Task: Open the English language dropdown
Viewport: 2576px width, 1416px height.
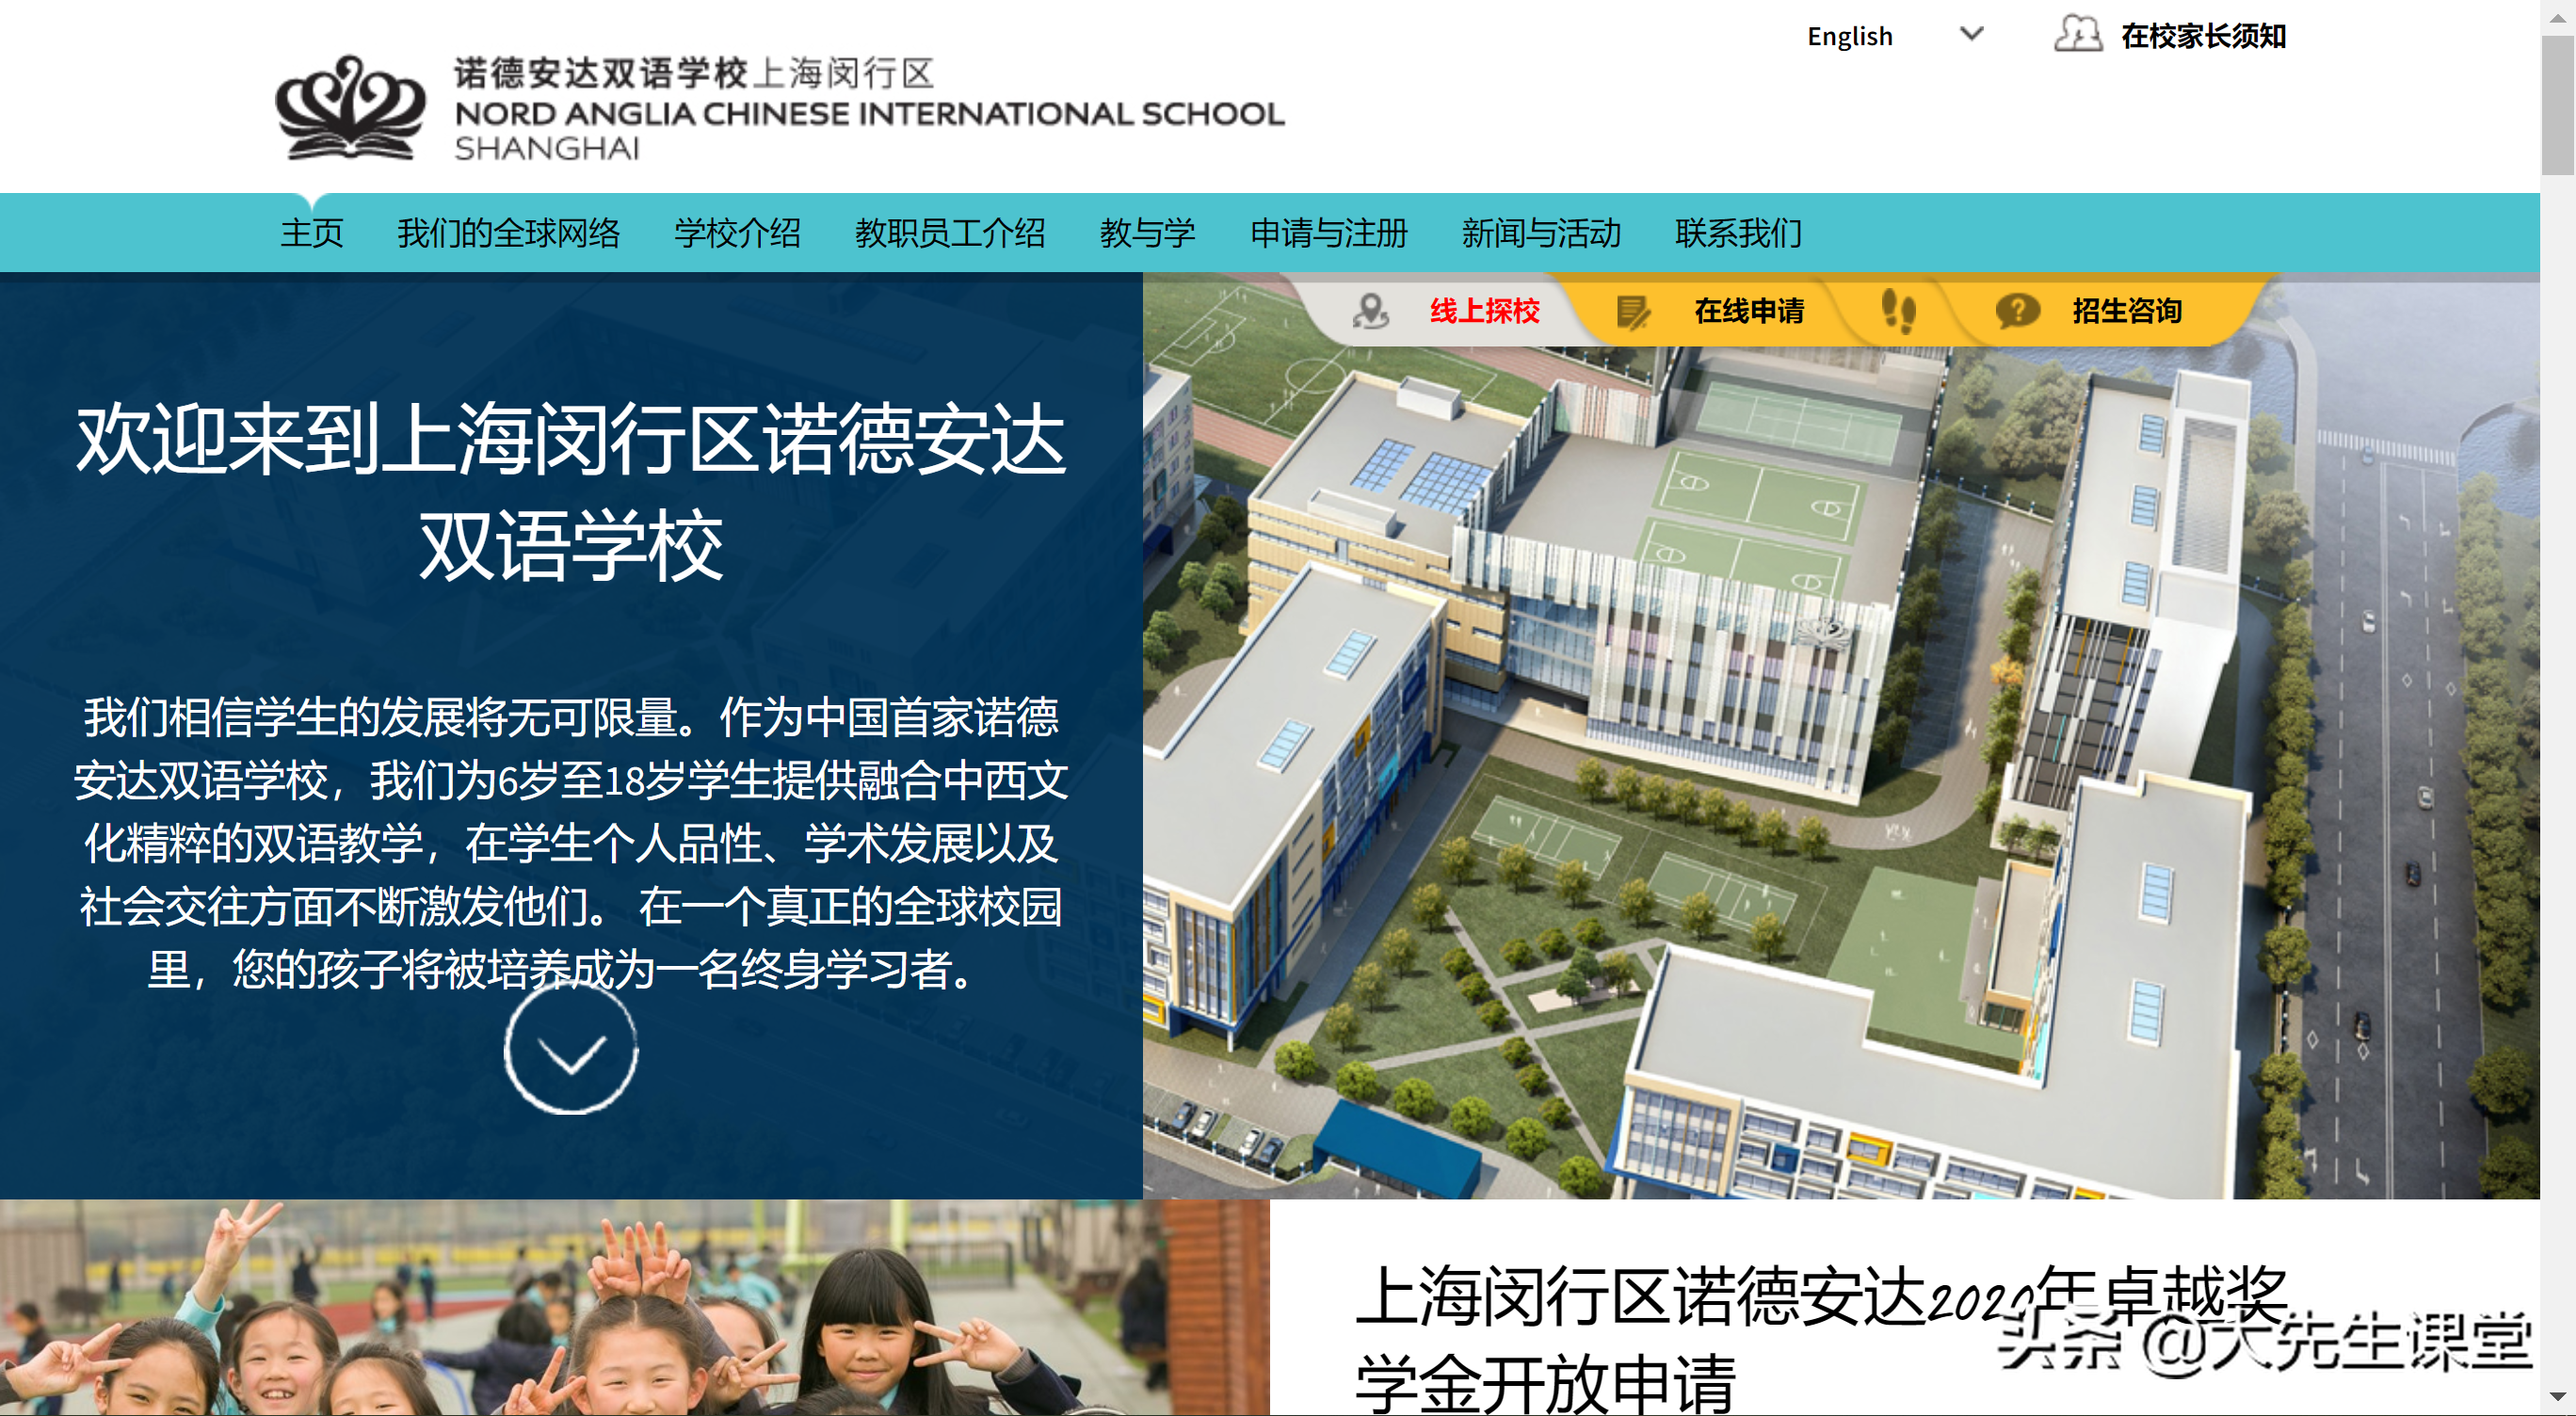Action: click(1849, 36)
